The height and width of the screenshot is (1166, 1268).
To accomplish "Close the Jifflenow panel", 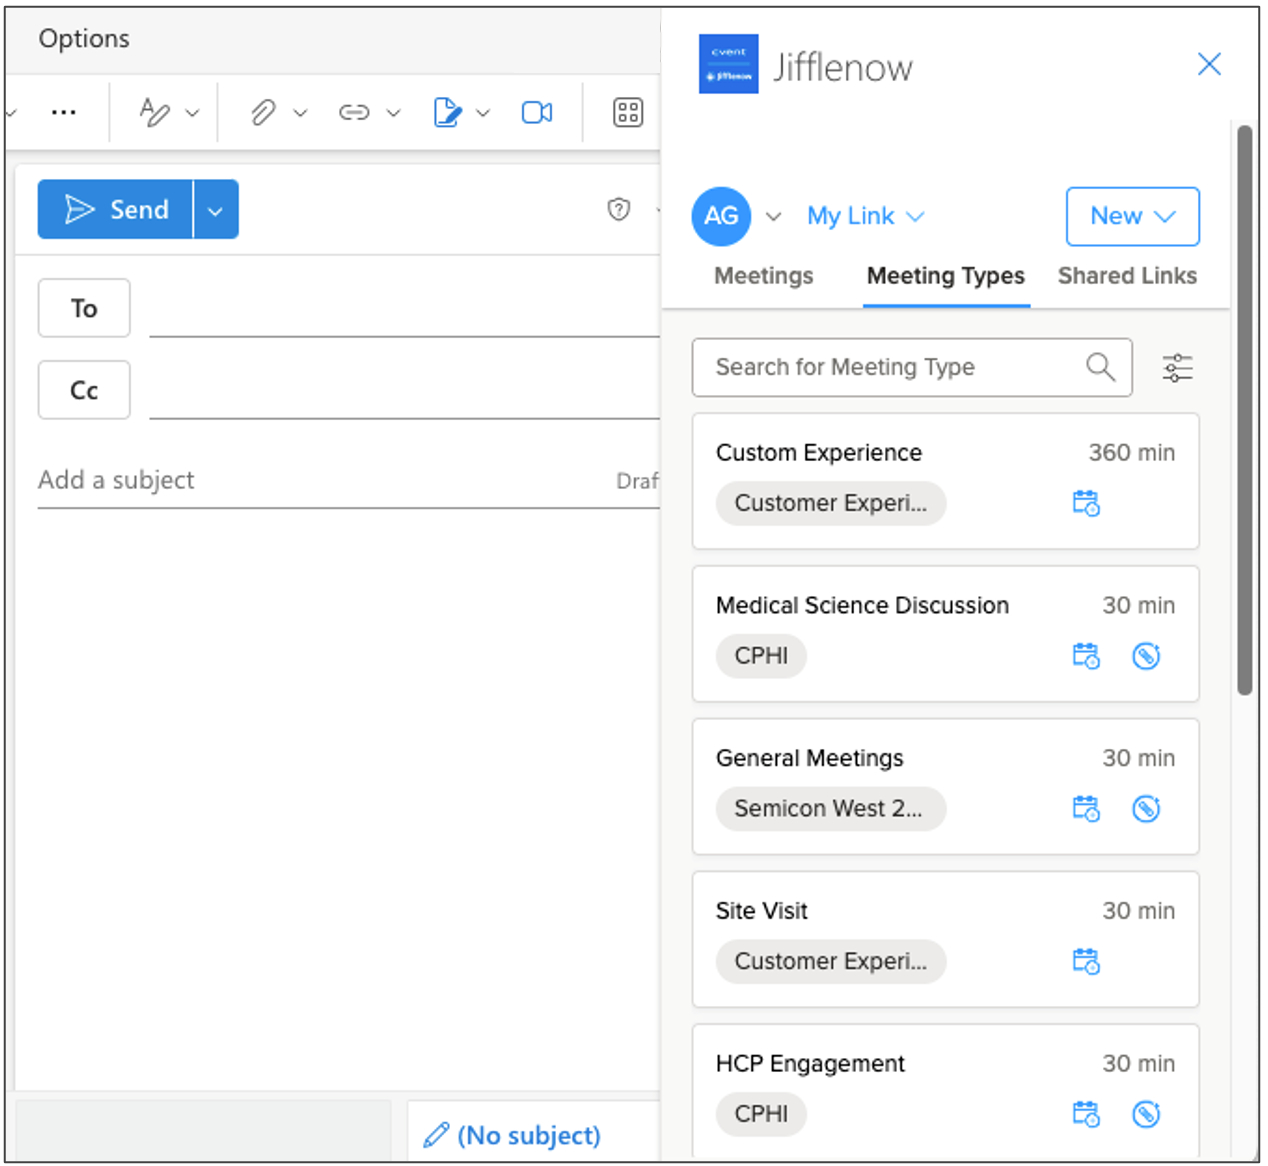I will (1209, 64).
